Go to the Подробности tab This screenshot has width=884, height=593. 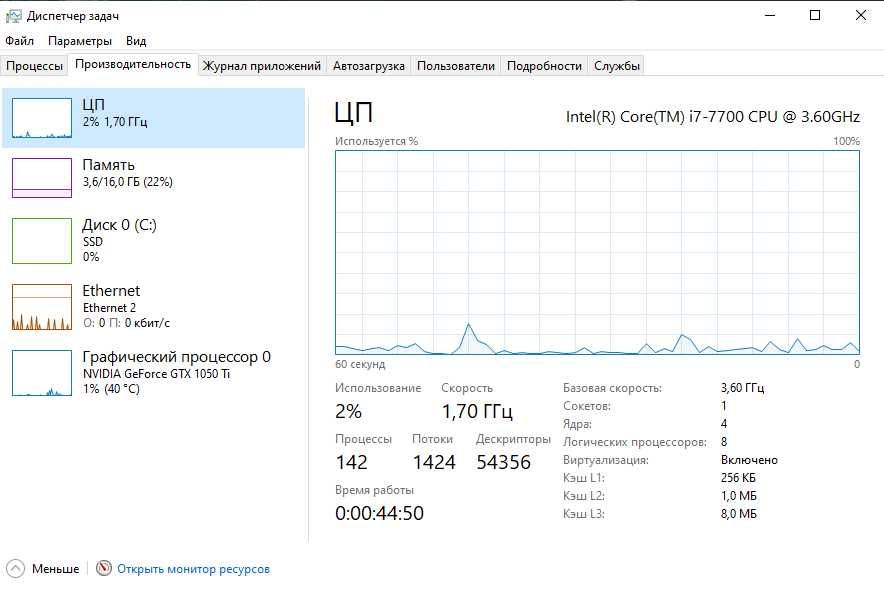(544, 65)
